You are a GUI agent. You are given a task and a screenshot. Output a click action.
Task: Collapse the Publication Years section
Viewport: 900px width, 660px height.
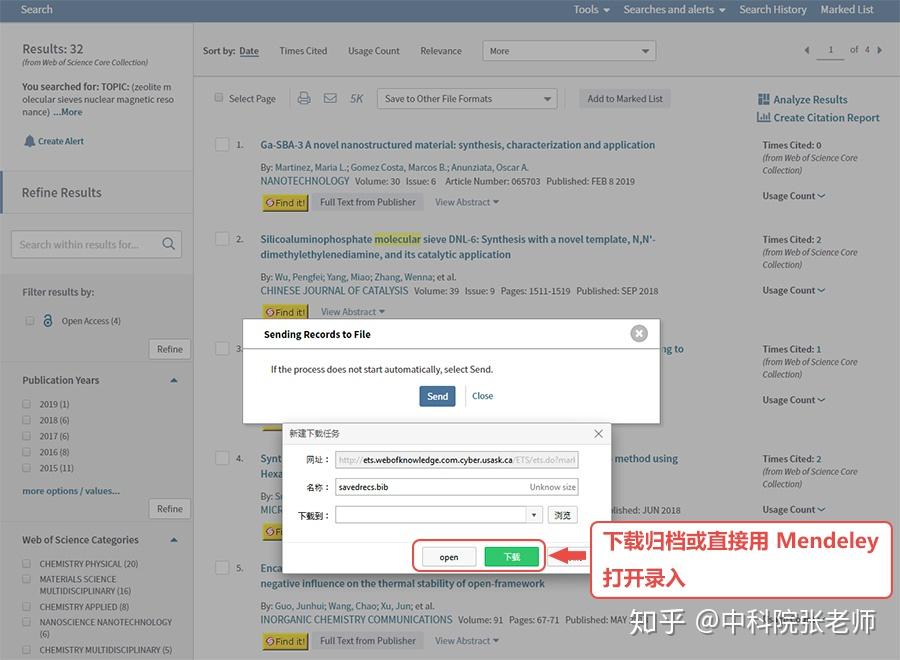tap(174, 381)
